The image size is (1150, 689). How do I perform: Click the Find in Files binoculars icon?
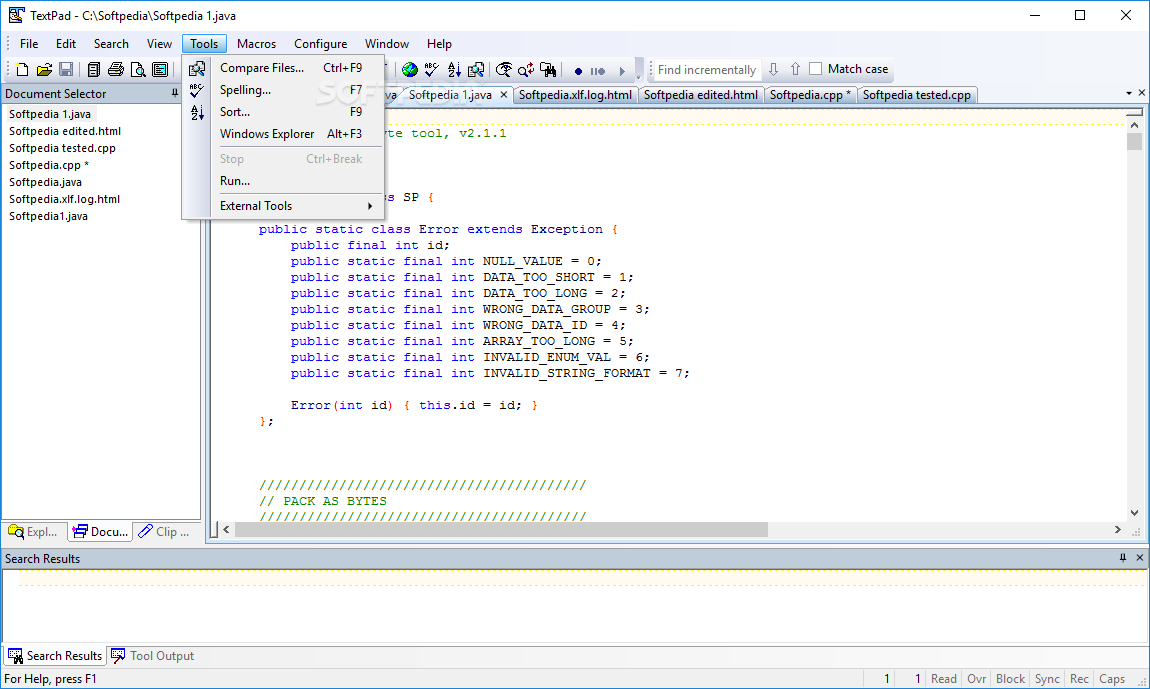click(x=548, y=70)
